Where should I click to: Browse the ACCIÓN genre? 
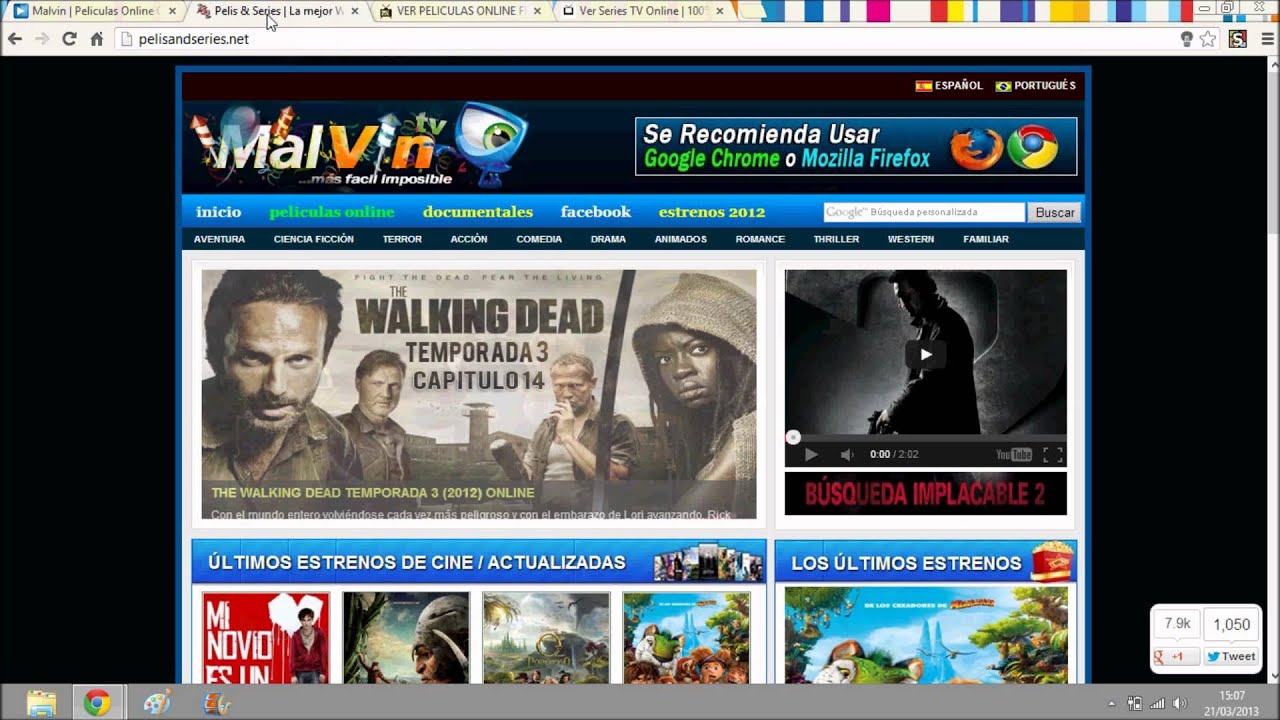coord(469,239)
